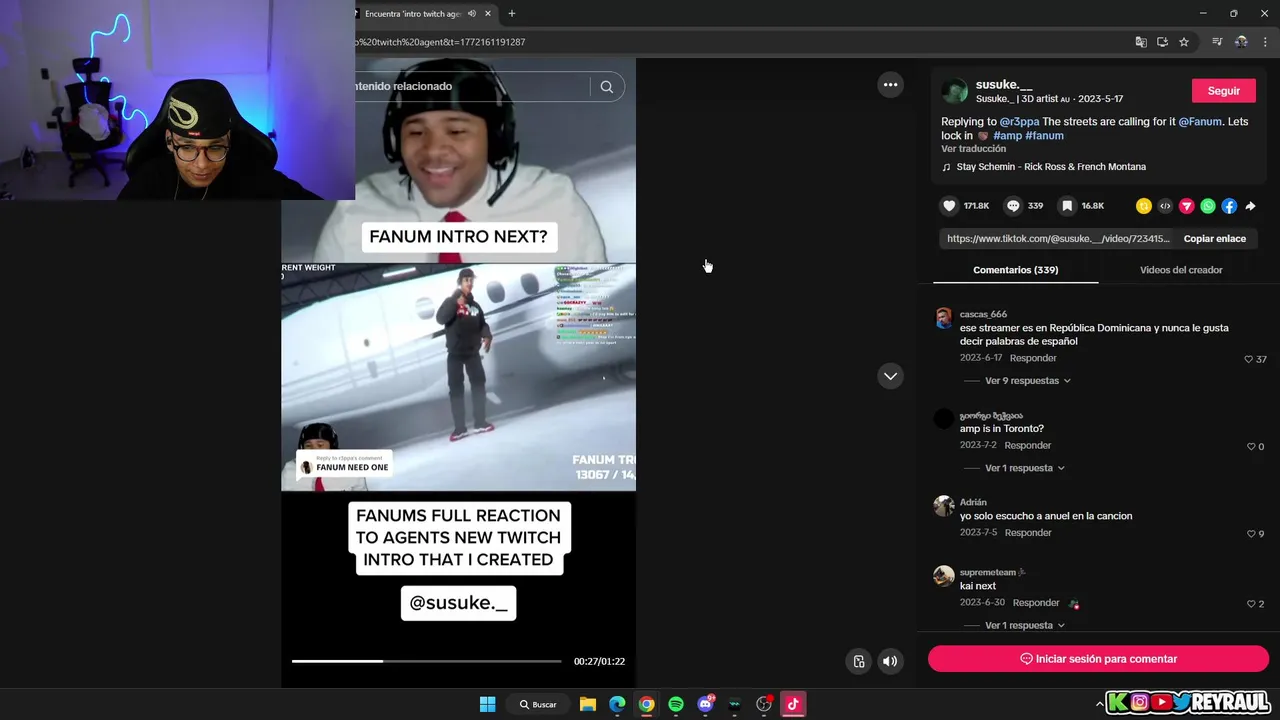Expand Ver 9 respuestas under cascas_666

click(1028, 381)
